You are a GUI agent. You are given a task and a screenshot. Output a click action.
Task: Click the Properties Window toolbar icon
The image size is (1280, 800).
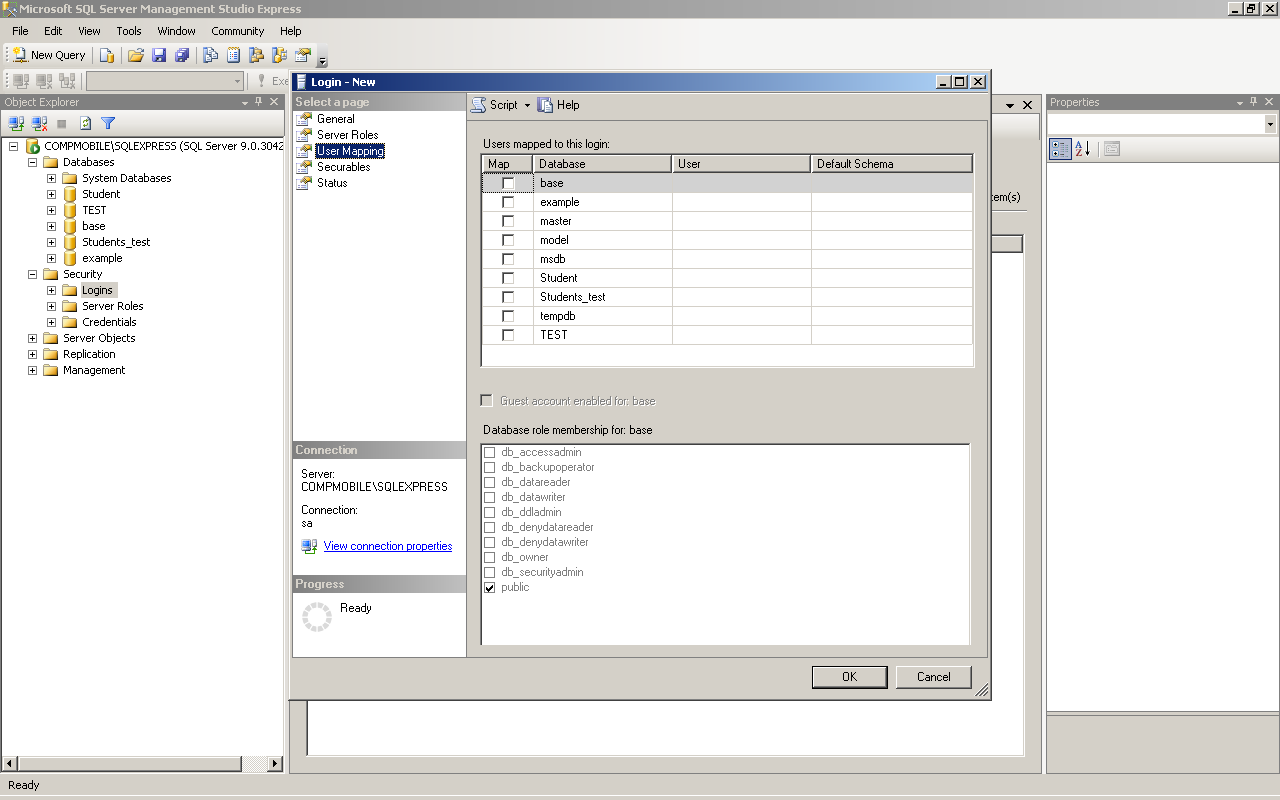tap(303, 55)
